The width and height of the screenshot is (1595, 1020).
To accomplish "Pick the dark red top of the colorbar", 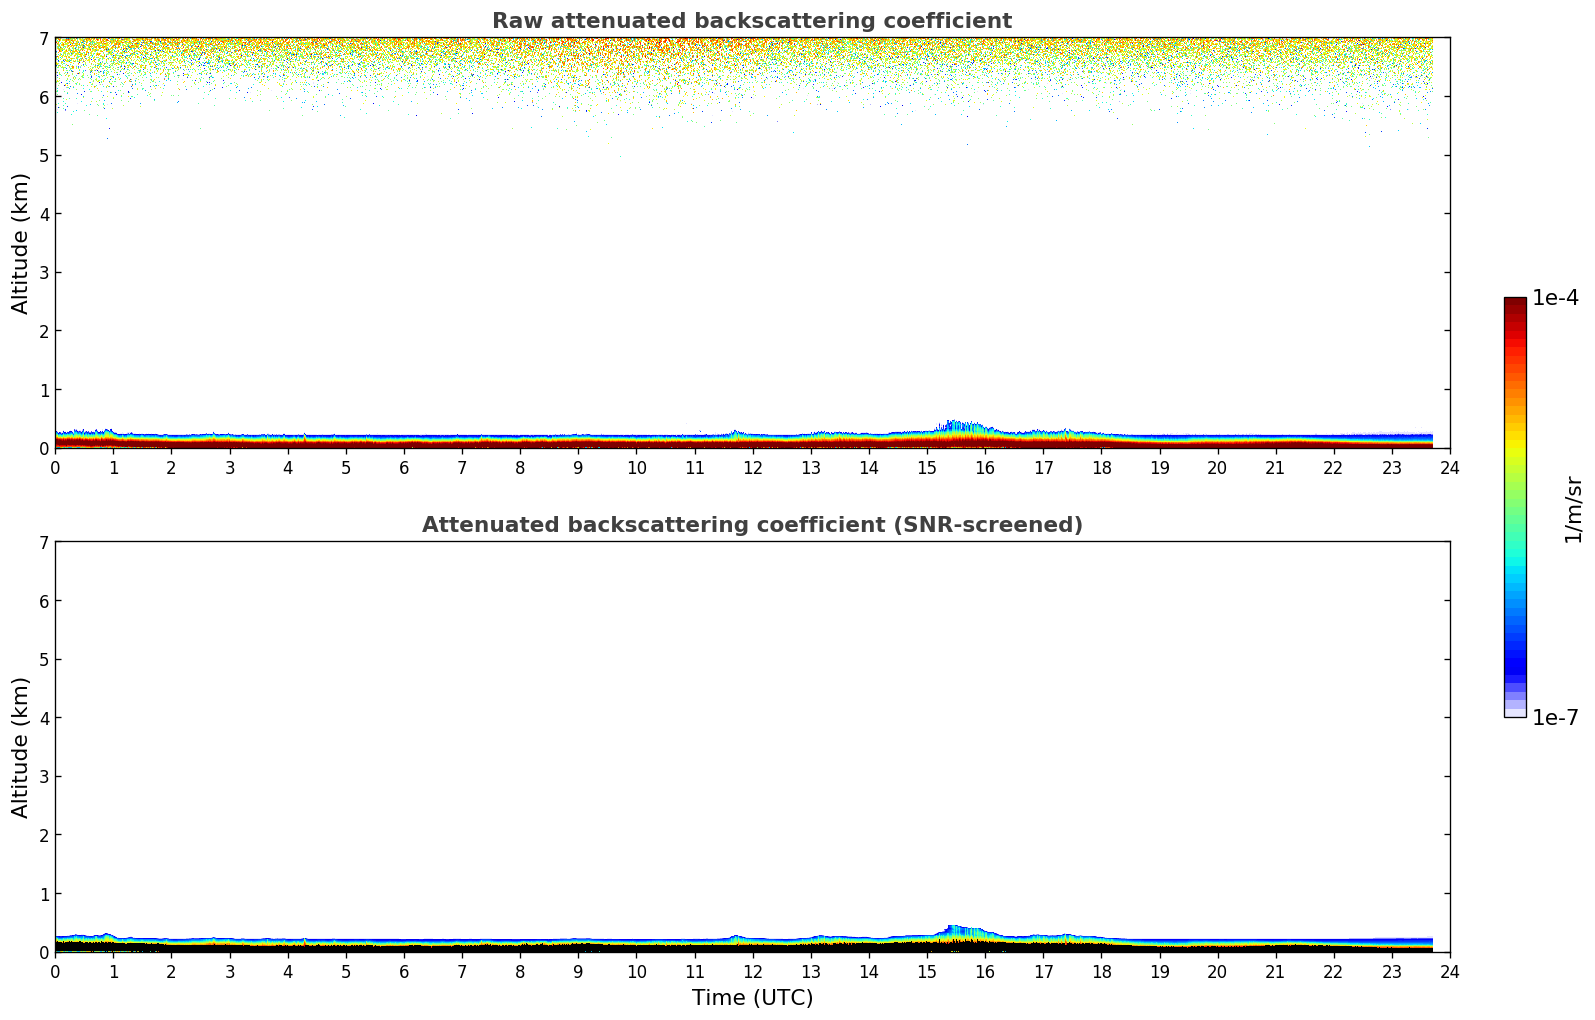I will click(1515, 305).
